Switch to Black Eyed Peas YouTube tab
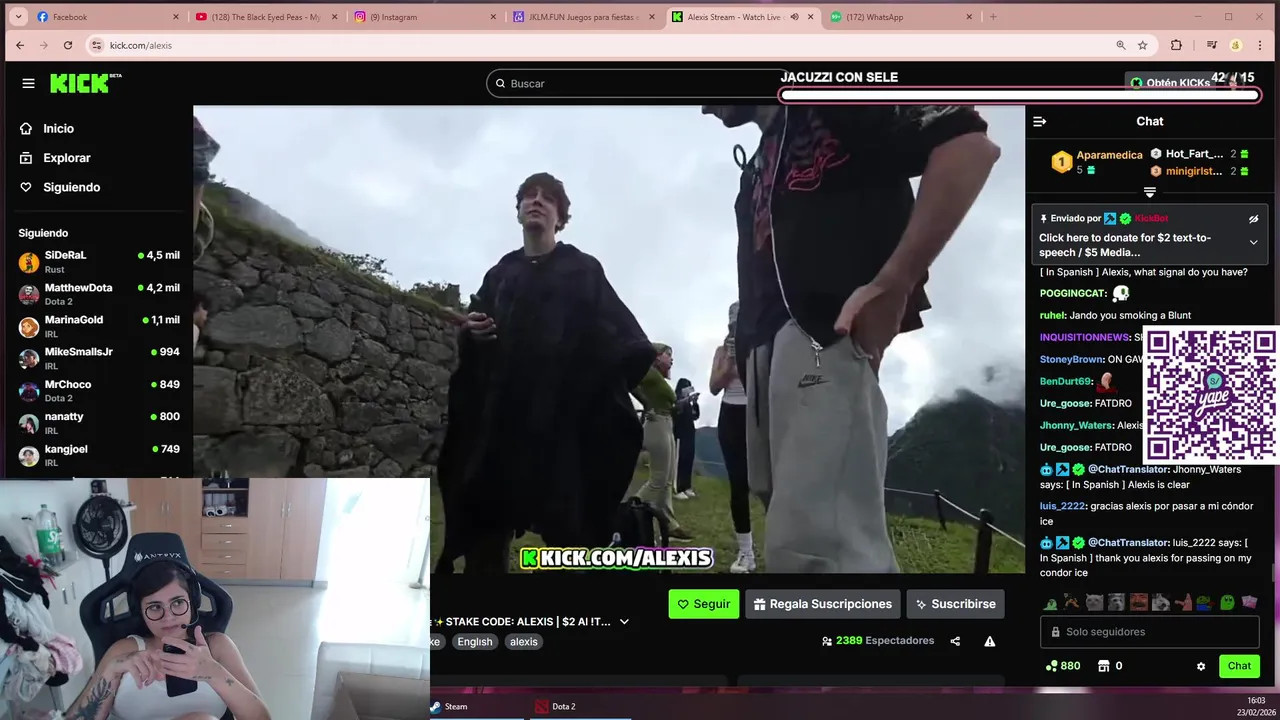The height and width of the screenshot is (720, 1280). [265, 17]
